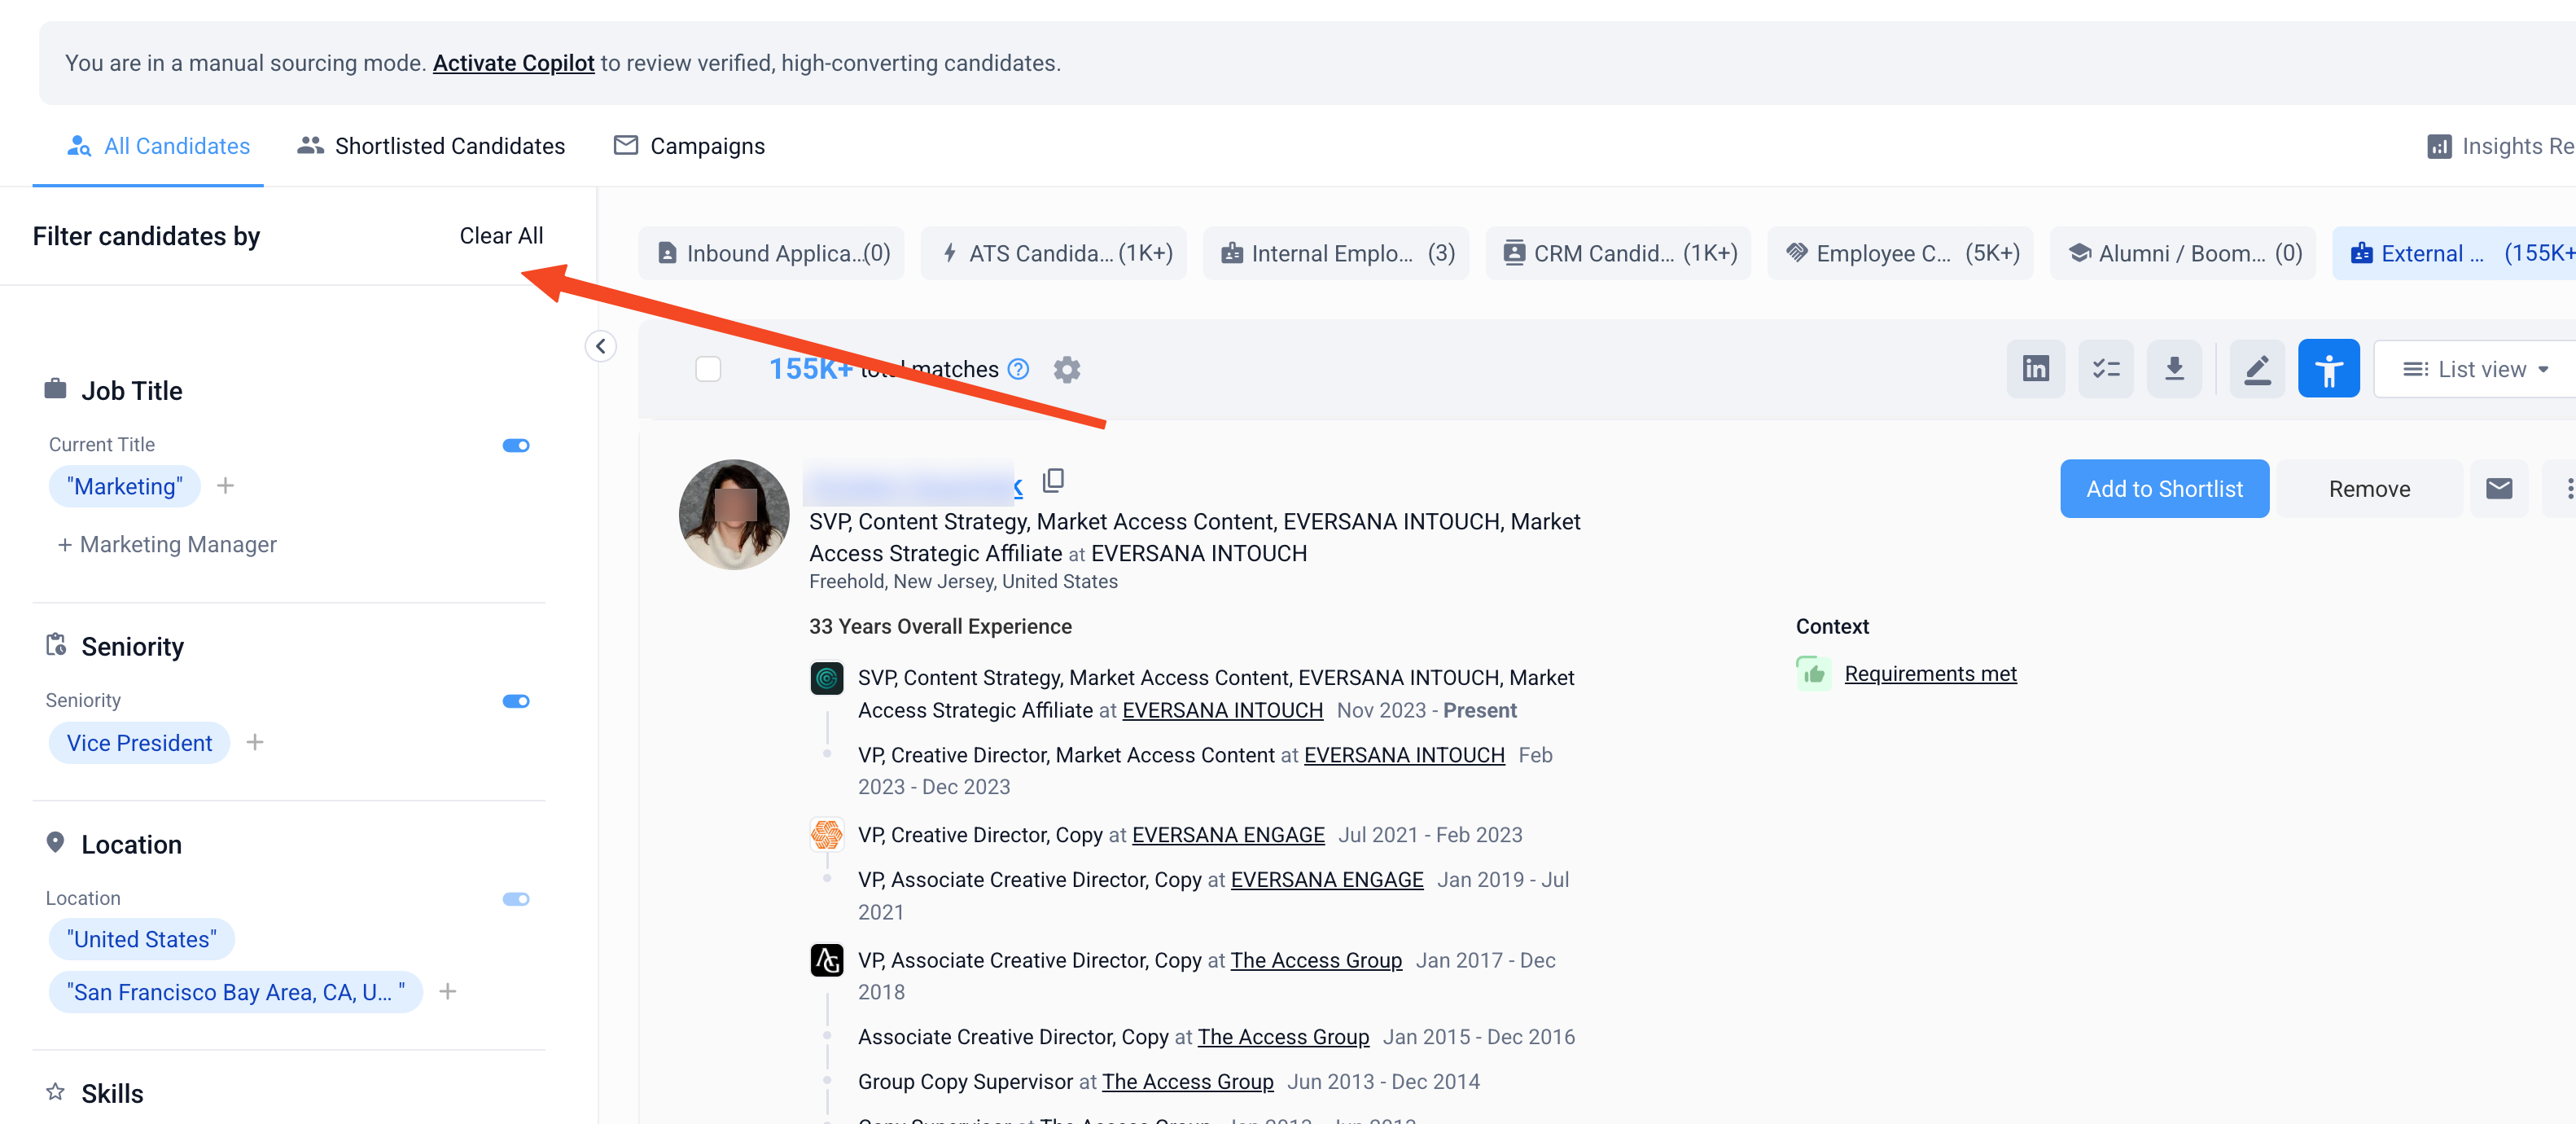2576x1124 pixels.
Task: Click the envelope email candidate icon
Action: tap(2498, 488)
